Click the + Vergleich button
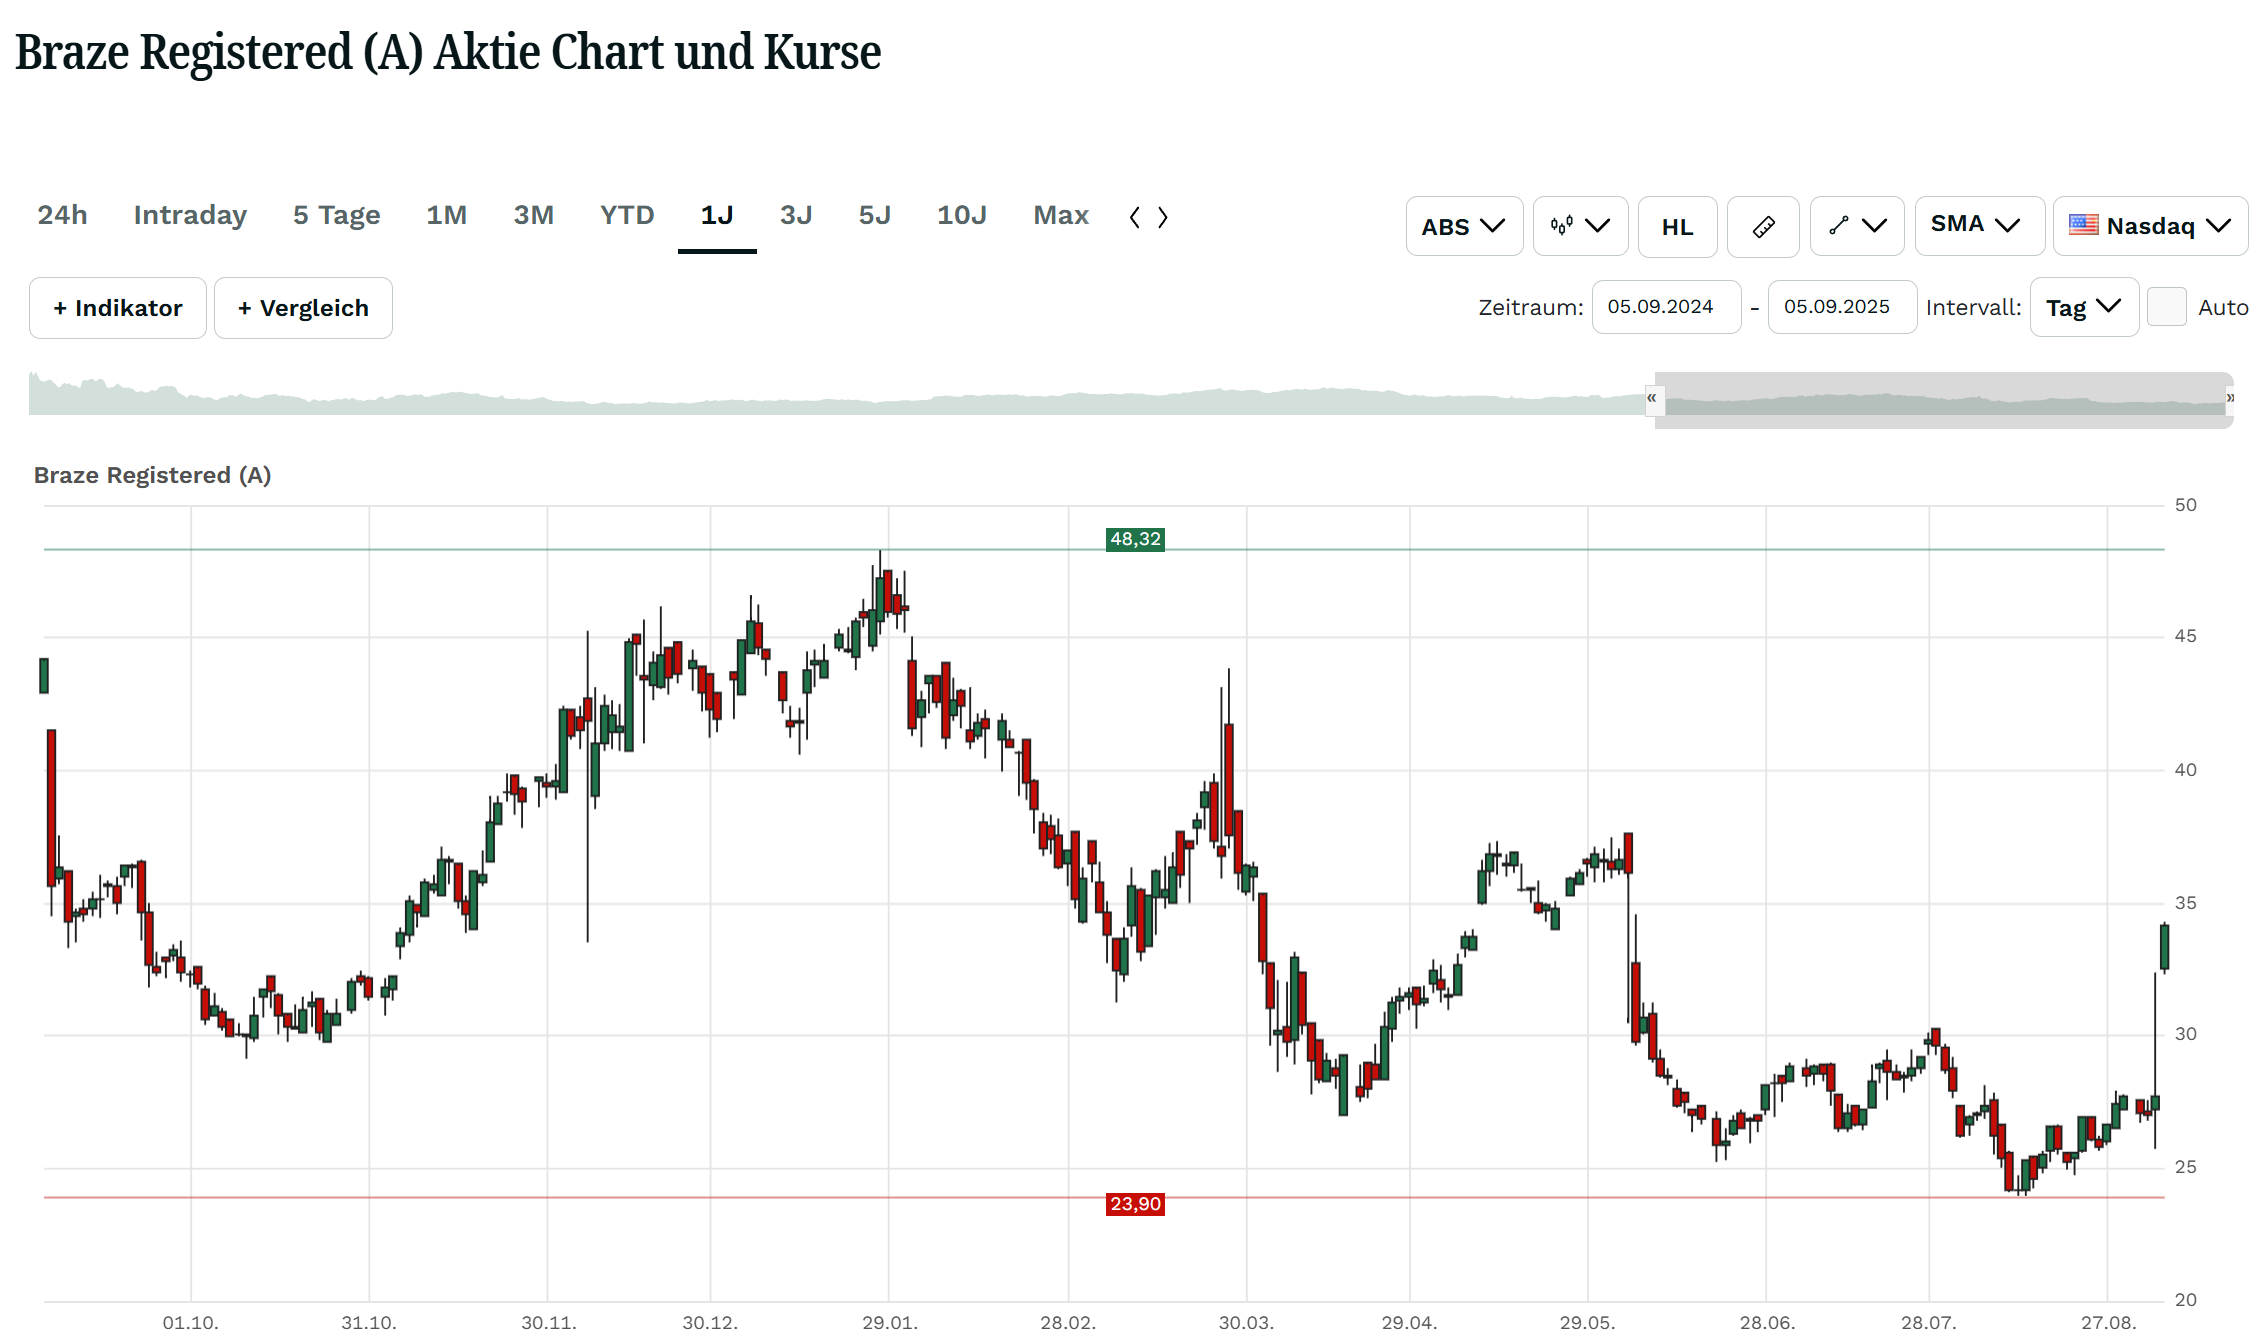The image size is (2262, 1330). click(x=303, y=308)
